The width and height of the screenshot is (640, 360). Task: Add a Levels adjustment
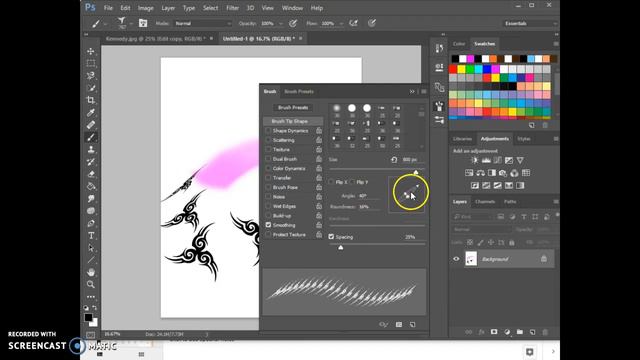486,160
